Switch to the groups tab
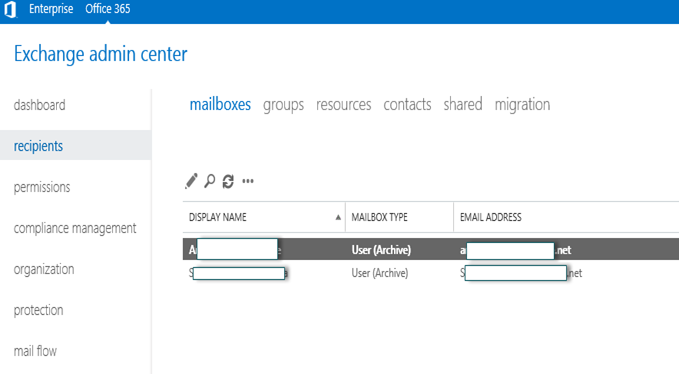The width and height of the screenshot is (679, 374). coord(284,105)
